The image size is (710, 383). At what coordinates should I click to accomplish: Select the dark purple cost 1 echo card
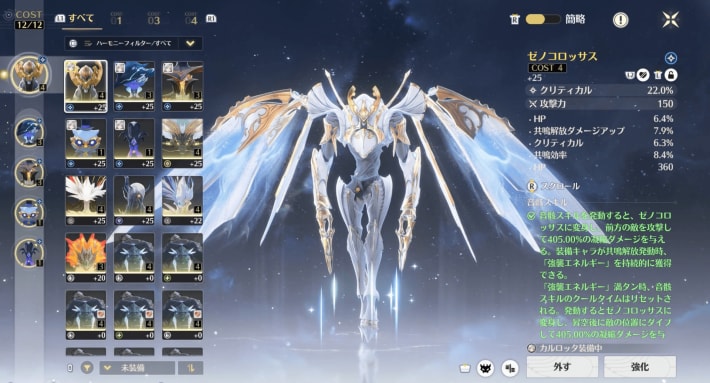134,143
